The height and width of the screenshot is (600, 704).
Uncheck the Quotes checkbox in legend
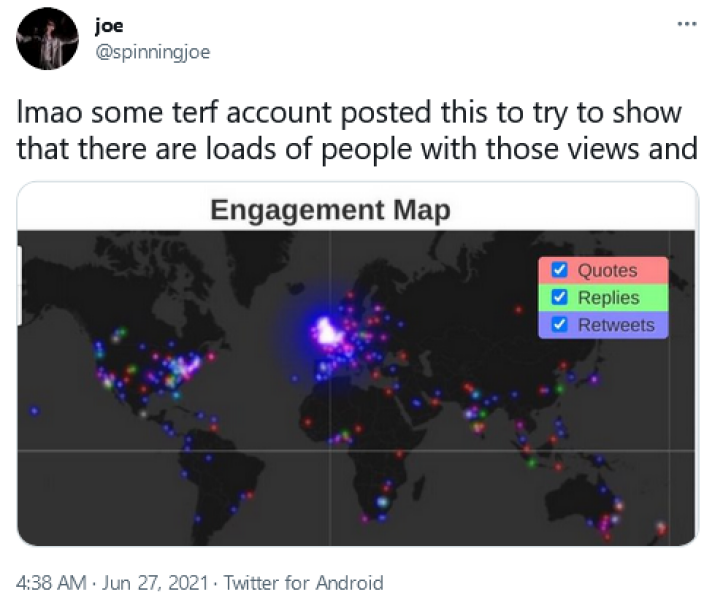560,270
